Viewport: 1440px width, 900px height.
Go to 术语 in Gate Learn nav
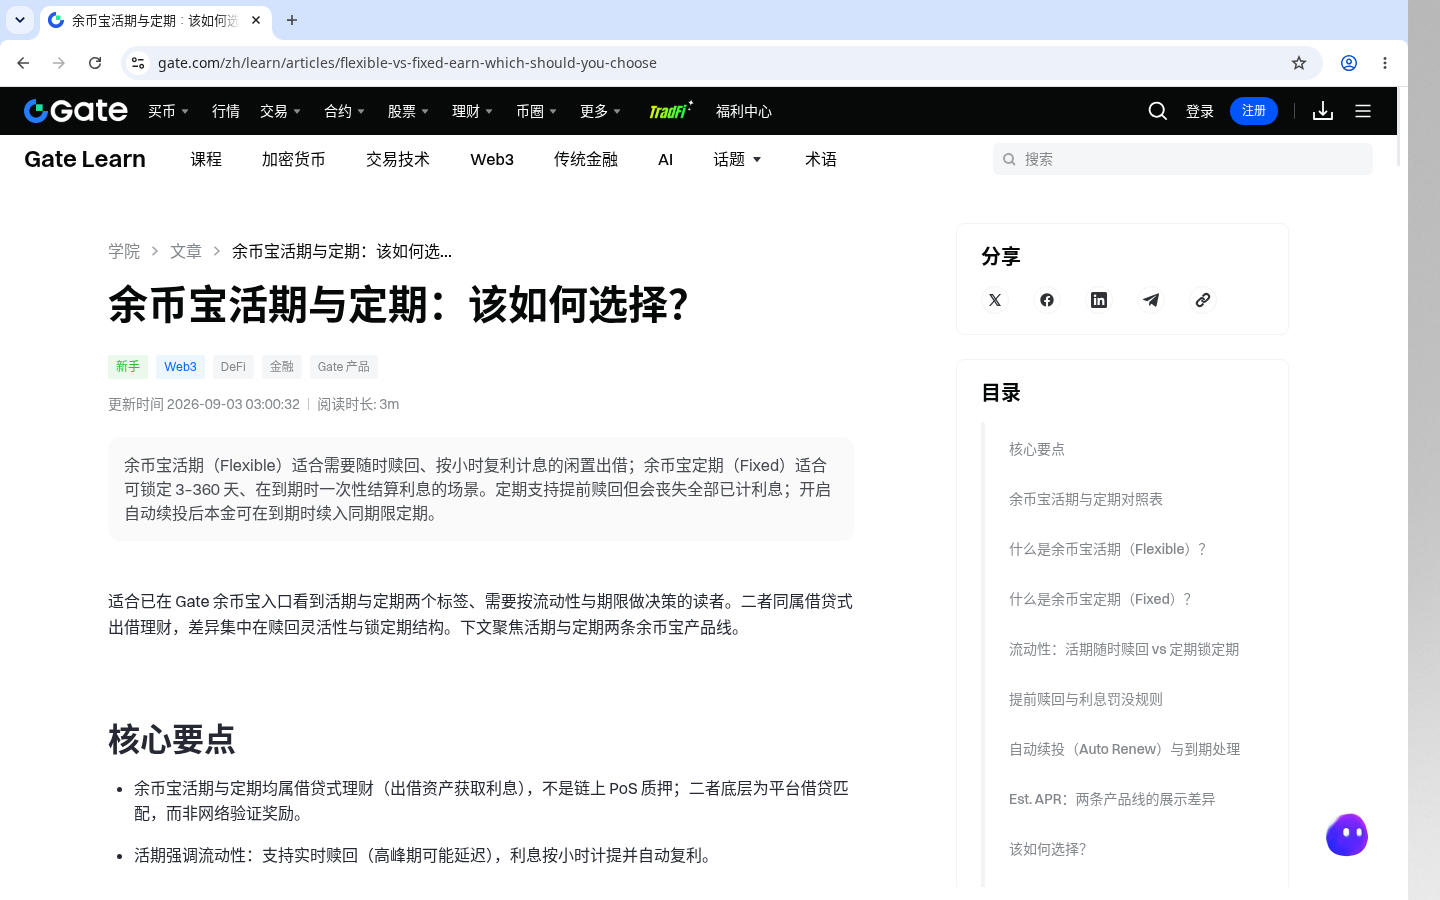pyautogui.click(x=821, y=159)
